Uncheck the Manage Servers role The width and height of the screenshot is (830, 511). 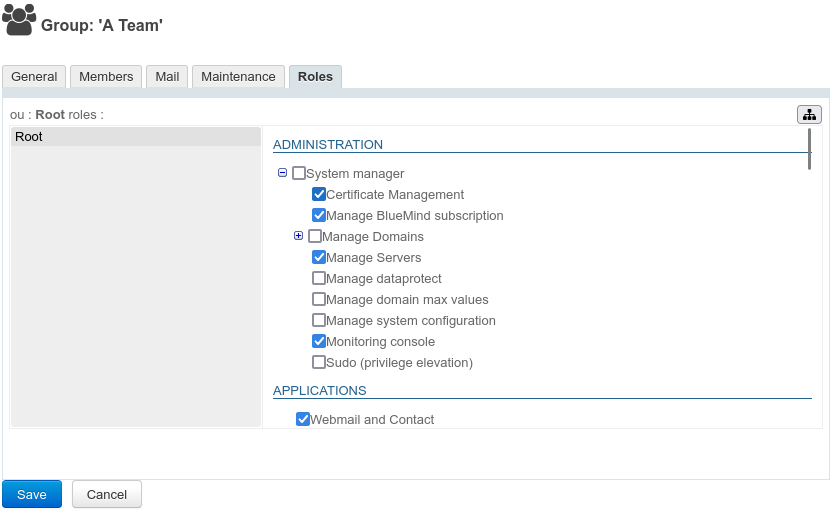click(x=319, y=257)
